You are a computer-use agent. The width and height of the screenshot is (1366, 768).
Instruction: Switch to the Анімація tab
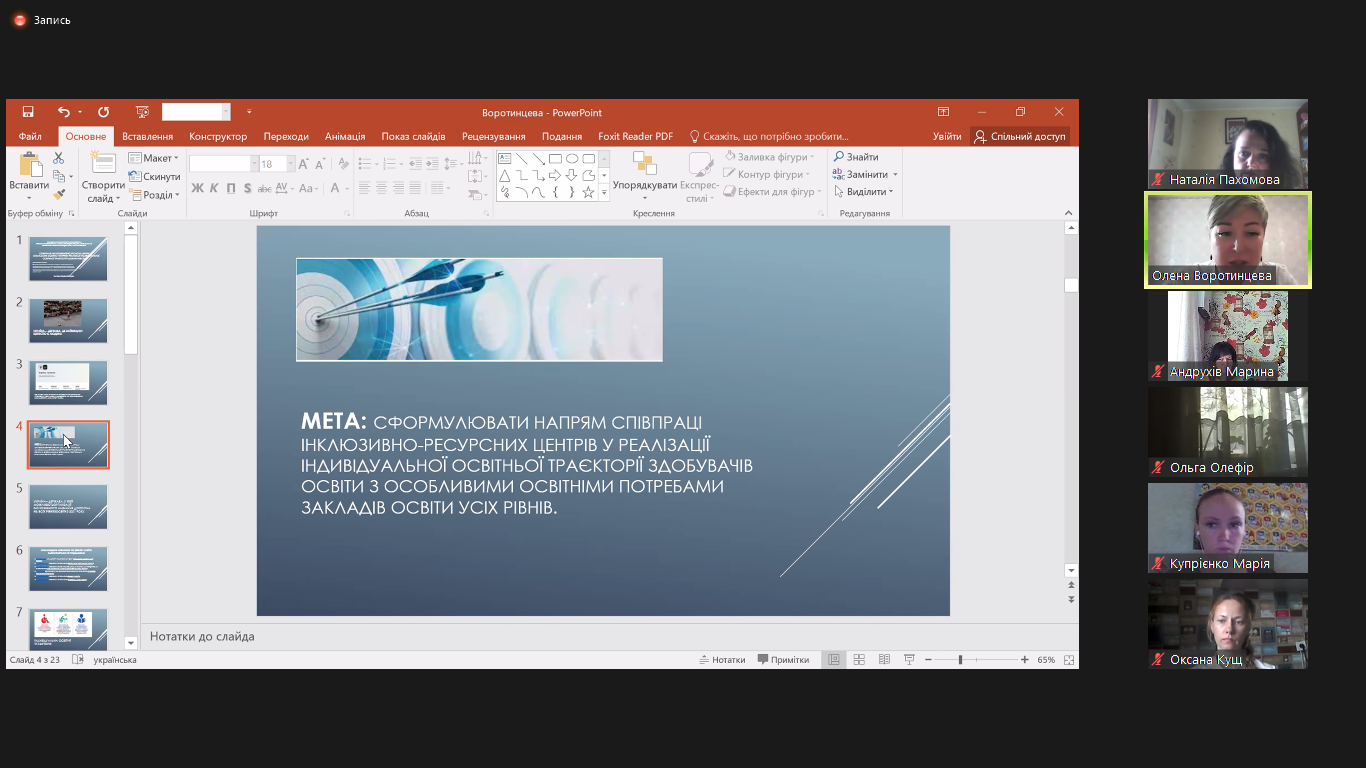click(345, 136)
